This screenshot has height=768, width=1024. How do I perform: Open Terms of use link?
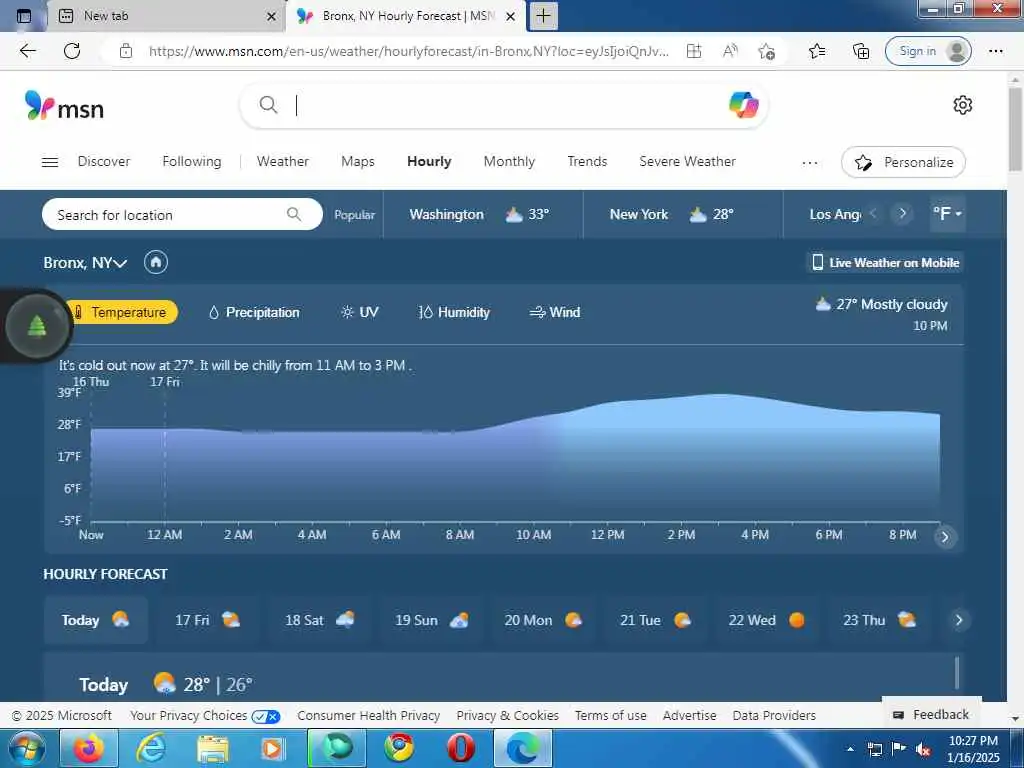[x=611, y=716]
